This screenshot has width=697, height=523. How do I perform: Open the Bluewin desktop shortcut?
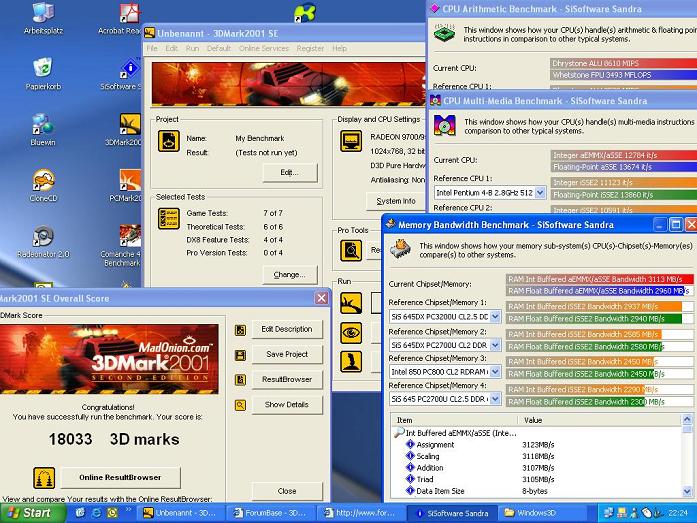click(x=43, y=129)
